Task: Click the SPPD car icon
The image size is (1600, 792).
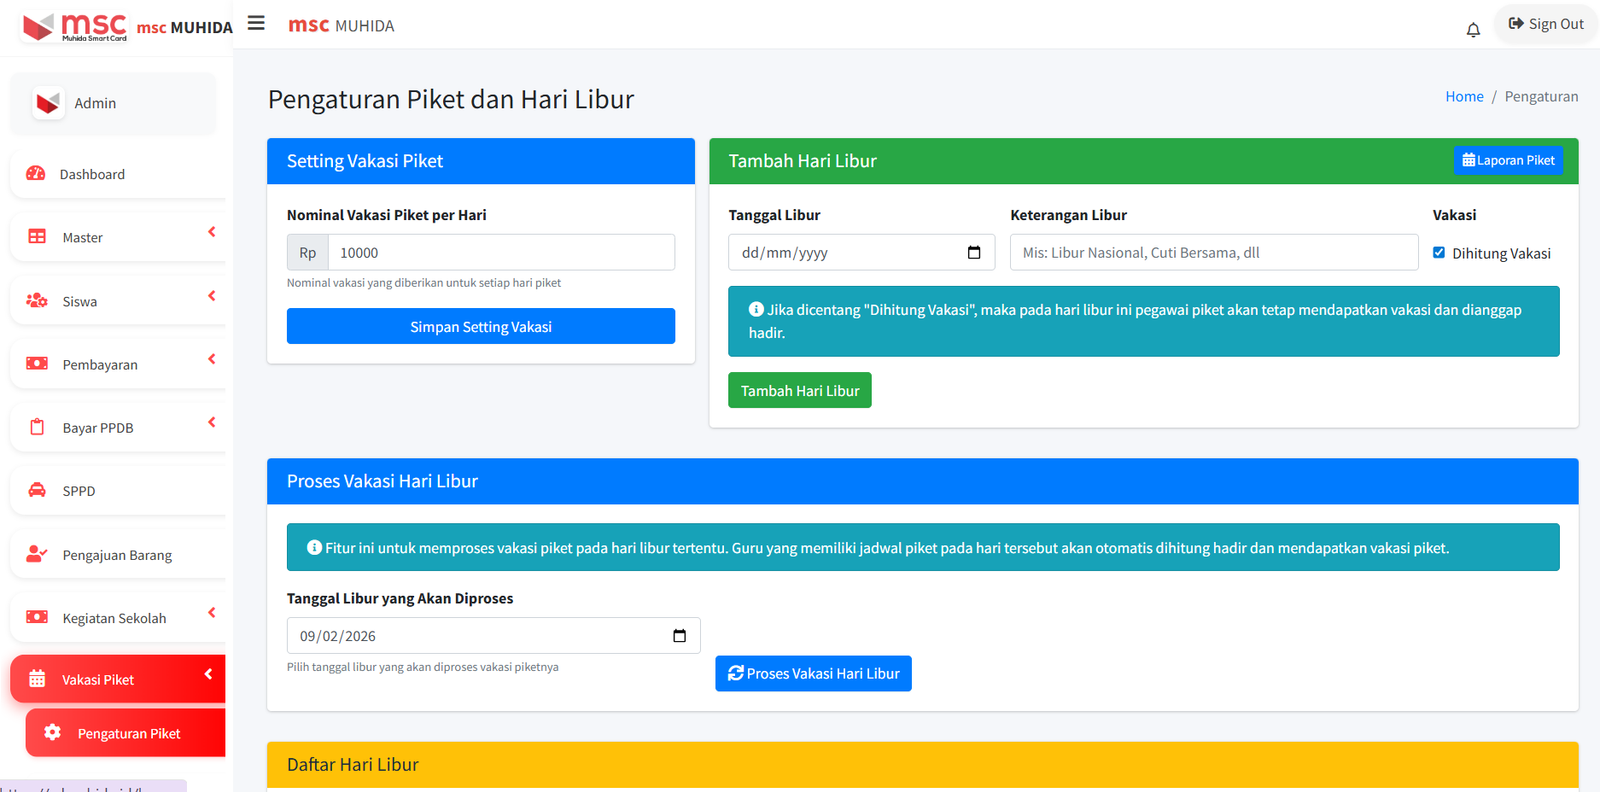Action: point(37,491)
